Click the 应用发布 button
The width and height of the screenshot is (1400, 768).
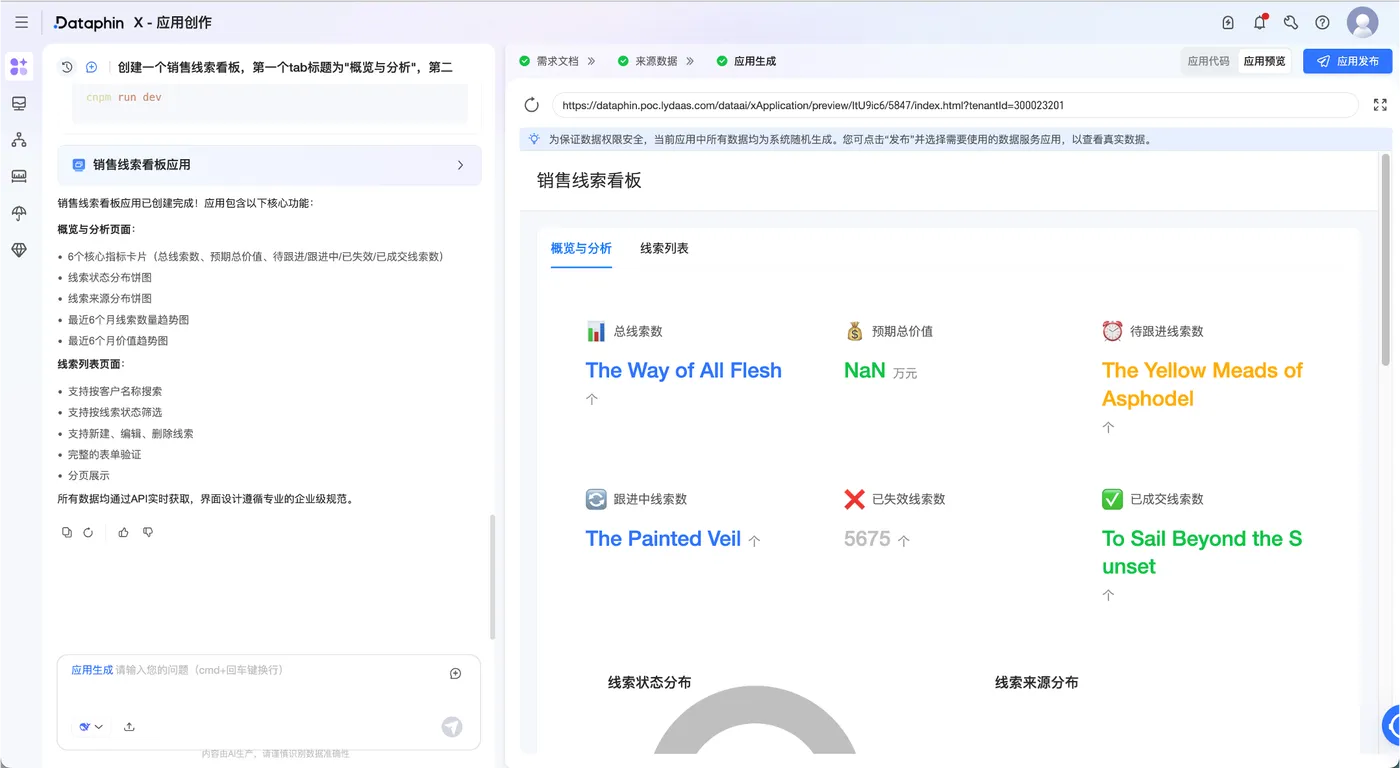pos(1347,61)
